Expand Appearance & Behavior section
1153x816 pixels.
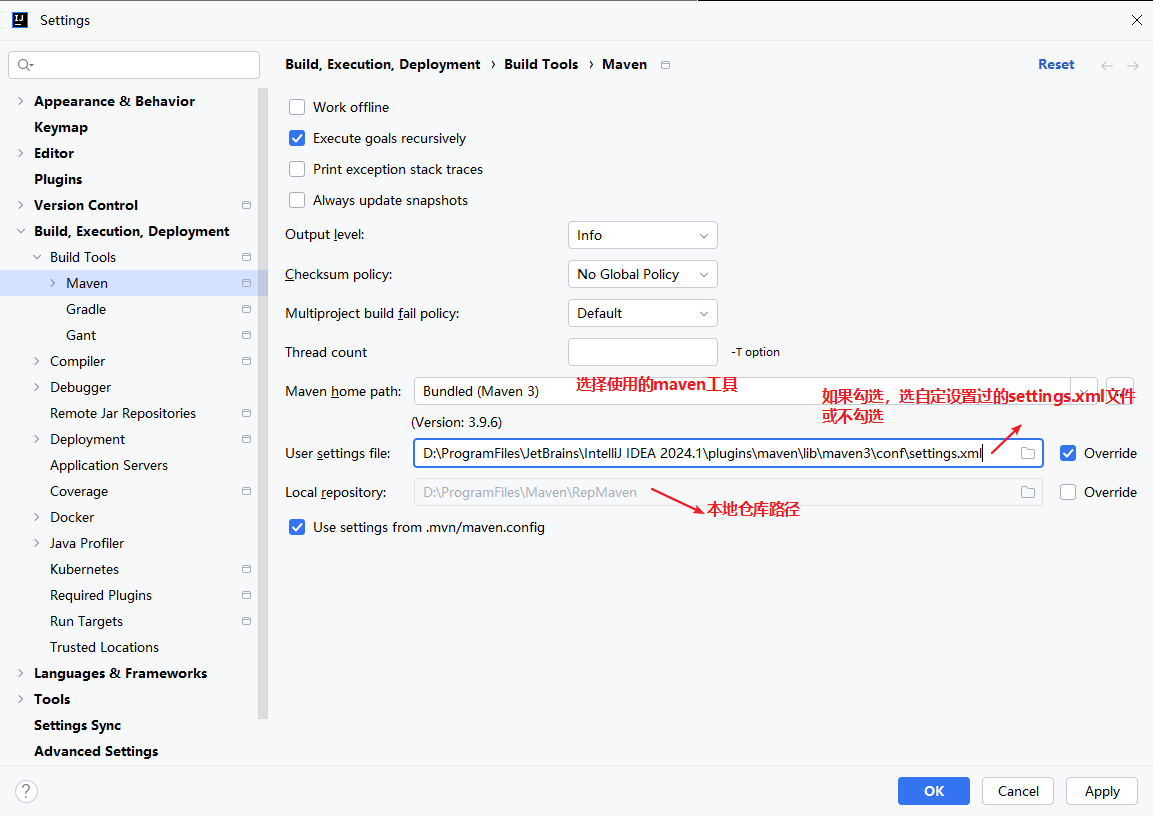click(21, 101)
